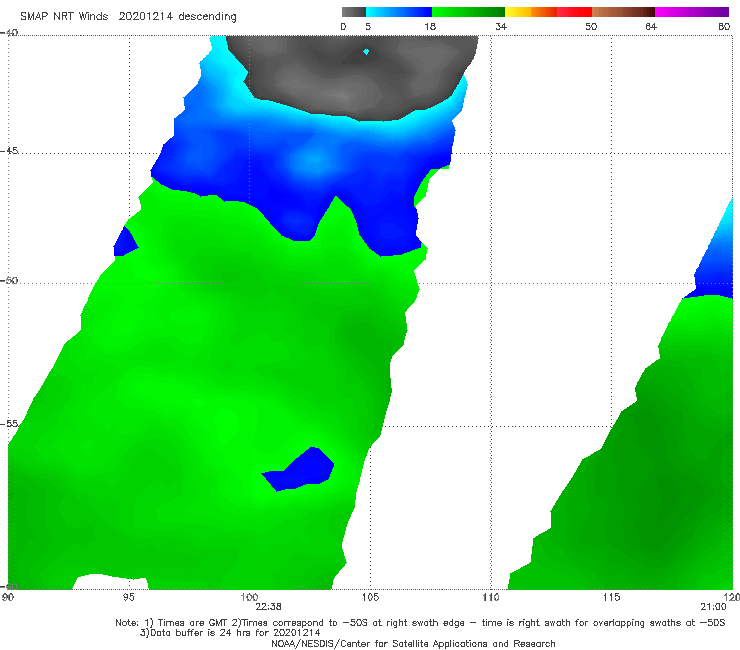Click the latitude label '-55' on the left axis
The width and height of the screenshot is (740, 650).
[x=9, y=423]
